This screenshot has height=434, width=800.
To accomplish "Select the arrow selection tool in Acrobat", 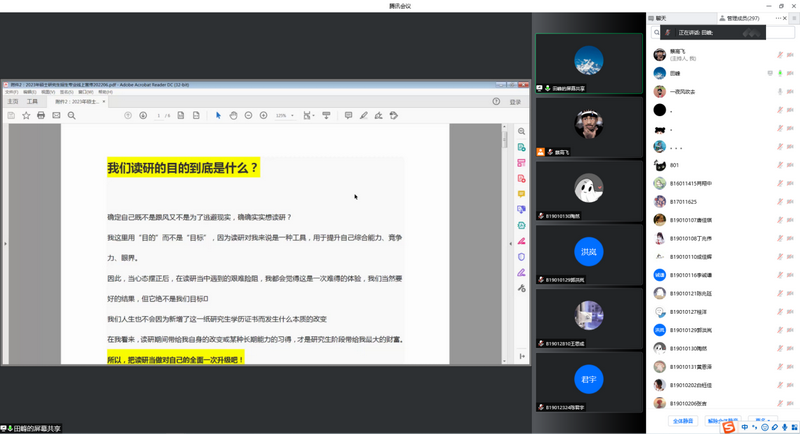I will point(218,116).
